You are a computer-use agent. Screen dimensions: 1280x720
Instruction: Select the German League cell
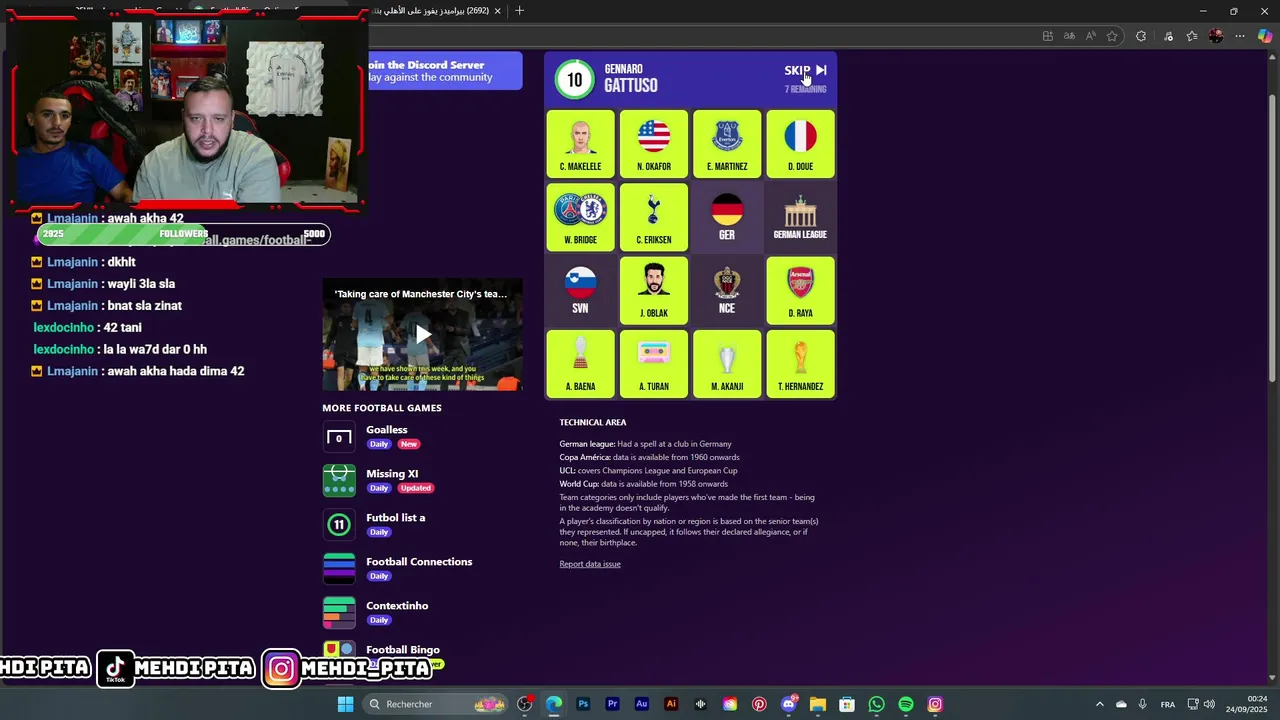point(800,217)
